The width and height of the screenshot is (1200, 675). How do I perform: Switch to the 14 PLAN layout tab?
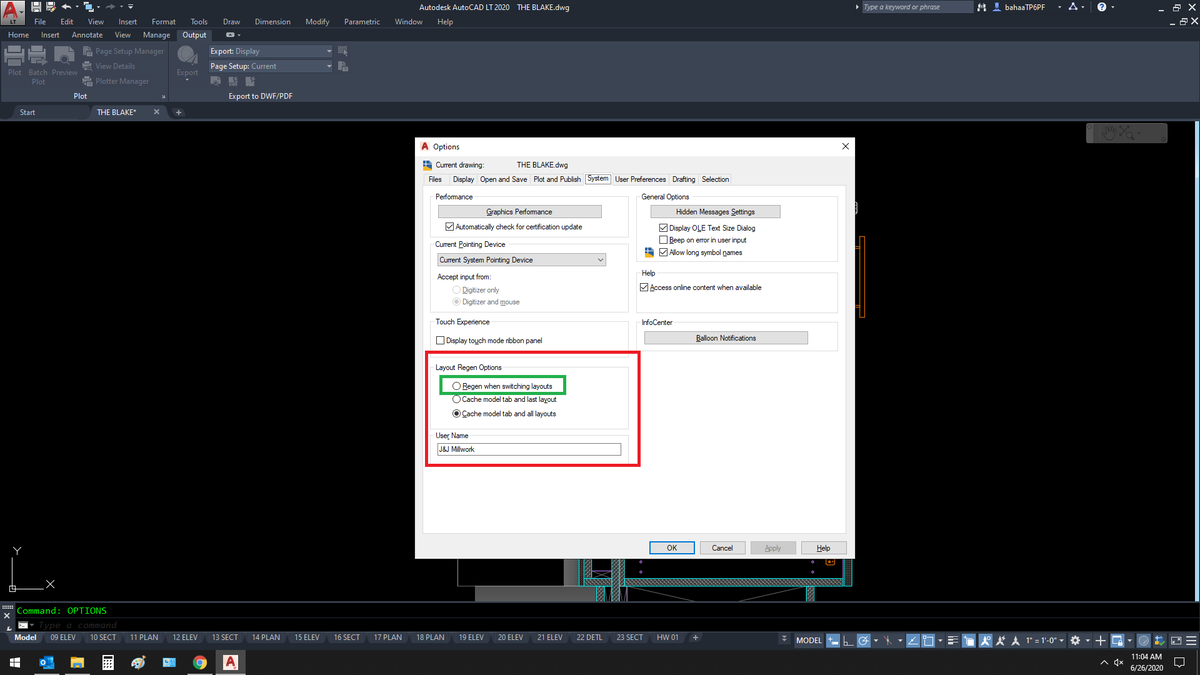[x=266, y=637]
